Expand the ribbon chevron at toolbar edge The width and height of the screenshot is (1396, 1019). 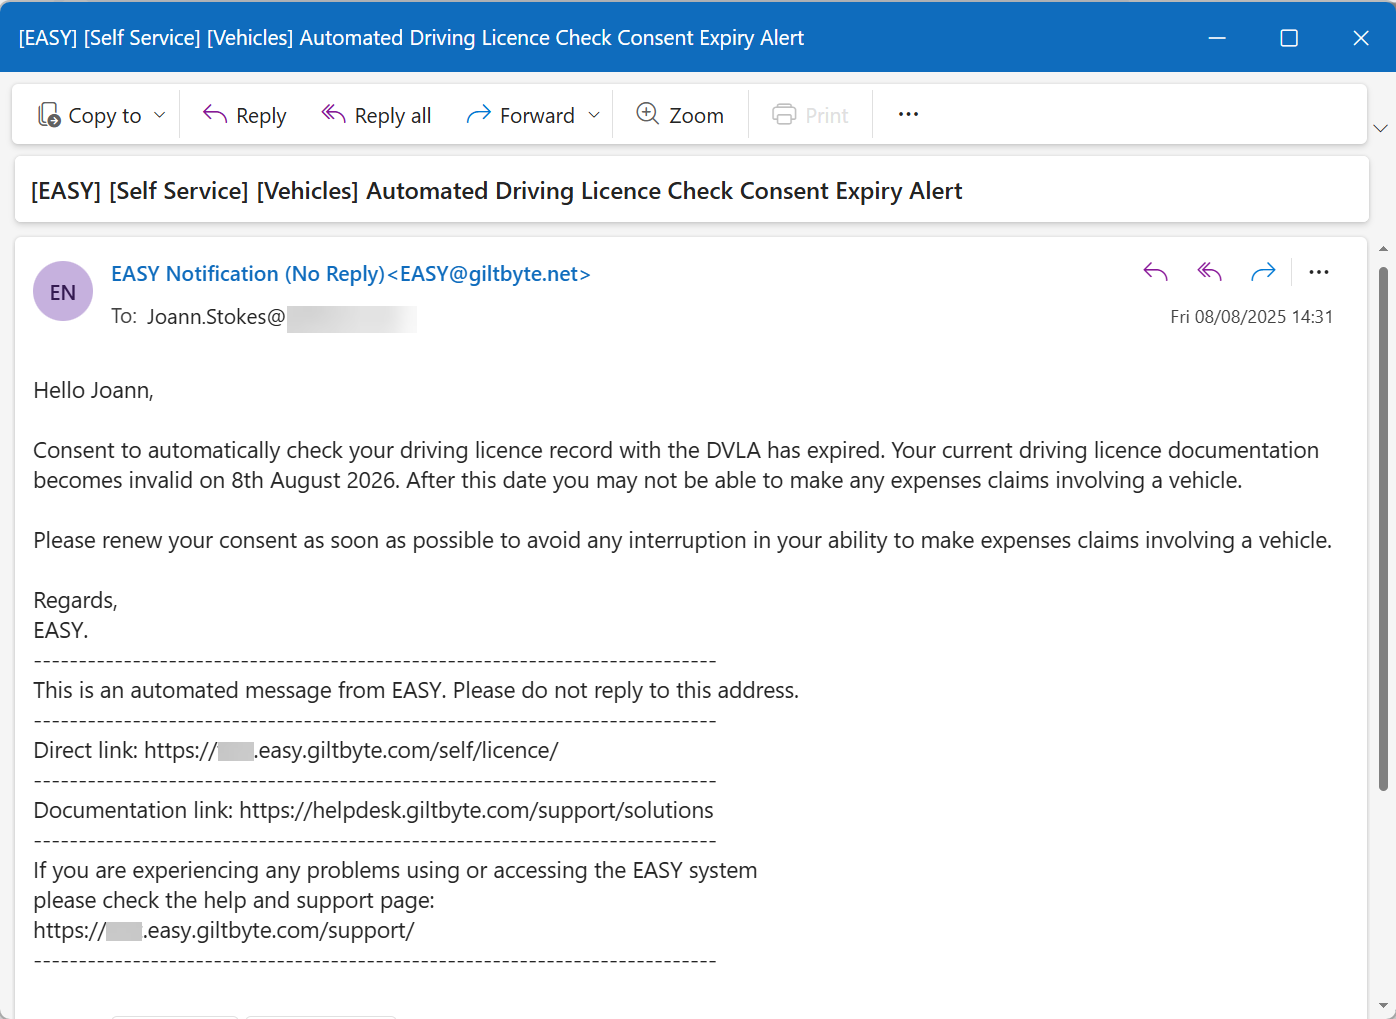click(x=1380, y=128)
